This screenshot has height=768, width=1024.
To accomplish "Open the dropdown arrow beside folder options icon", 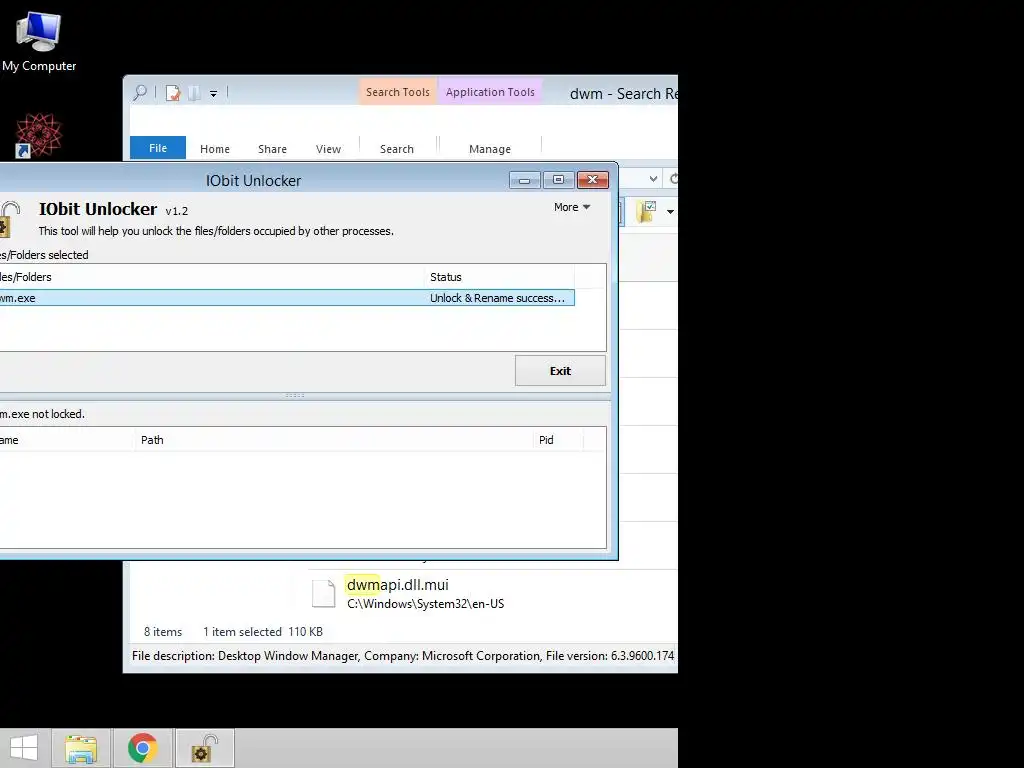I will coord(670,212).
